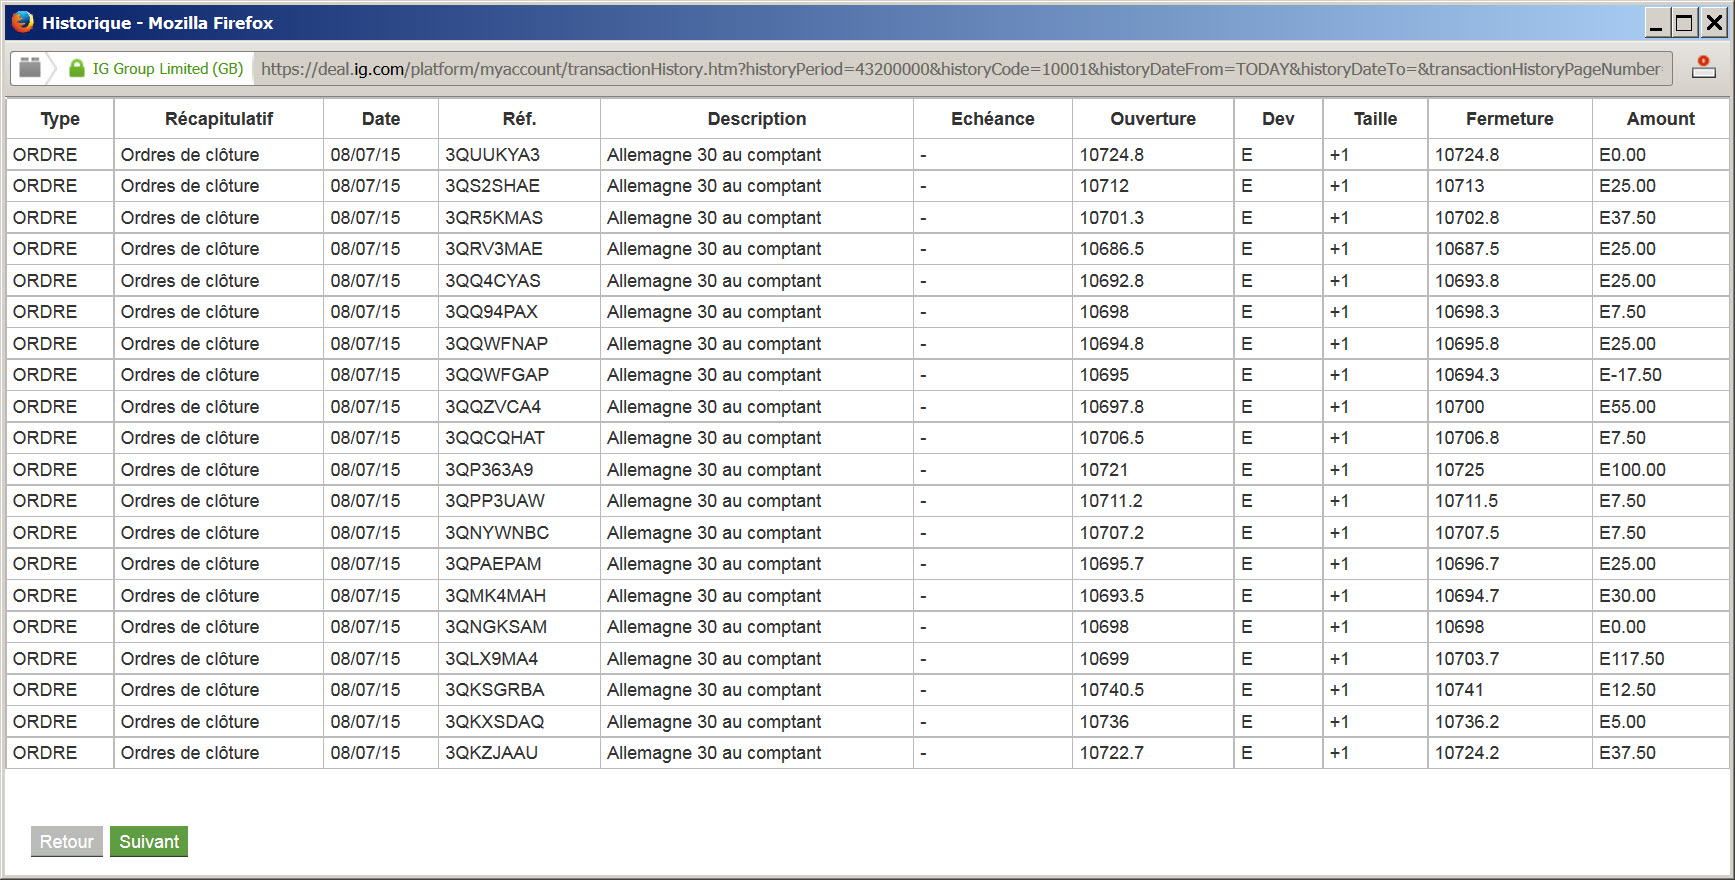Minimize the Historique window
1735x880 pixels.
1657,22
